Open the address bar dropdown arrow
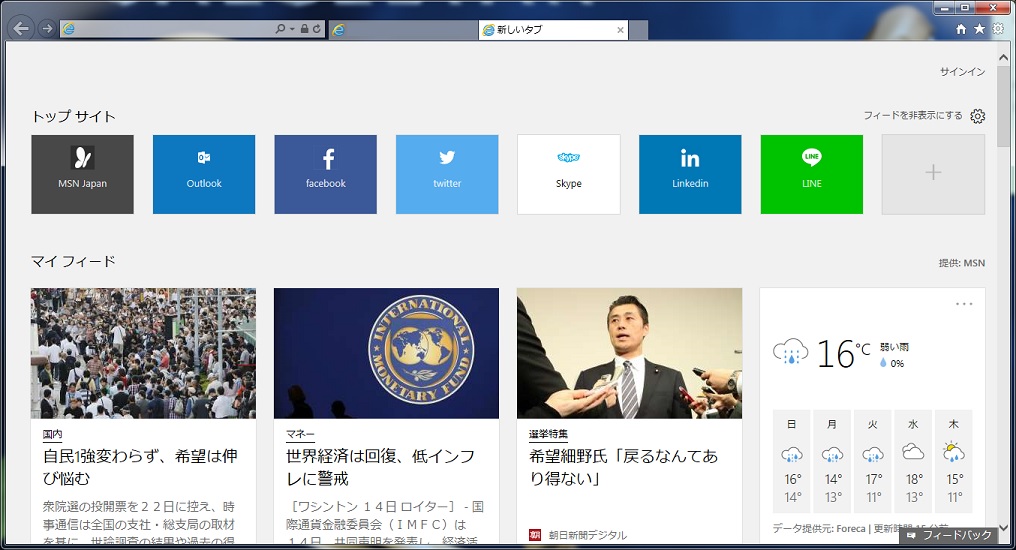The width and height of the screenshot is (1016, 550). click(292, 29)
